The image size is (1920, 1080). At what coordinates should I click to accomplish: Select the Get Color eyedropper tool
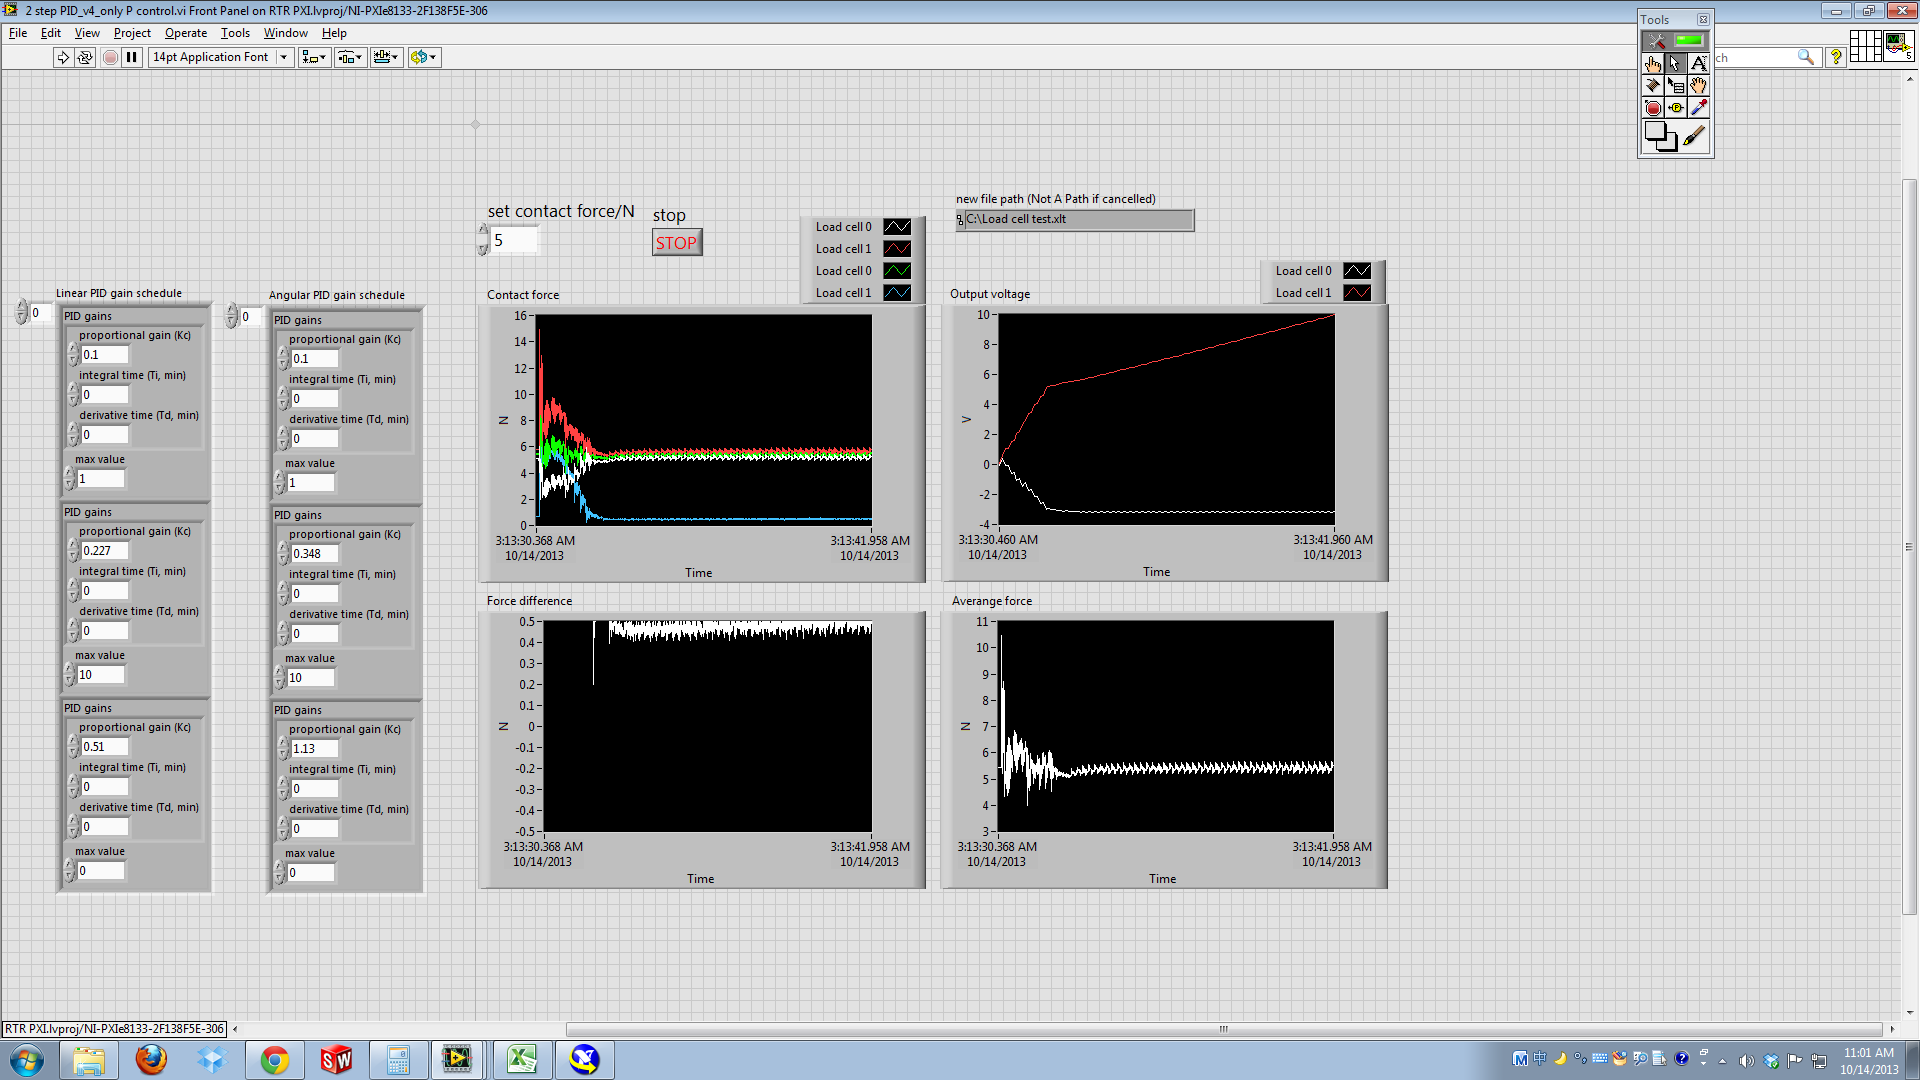point(1699,108)
